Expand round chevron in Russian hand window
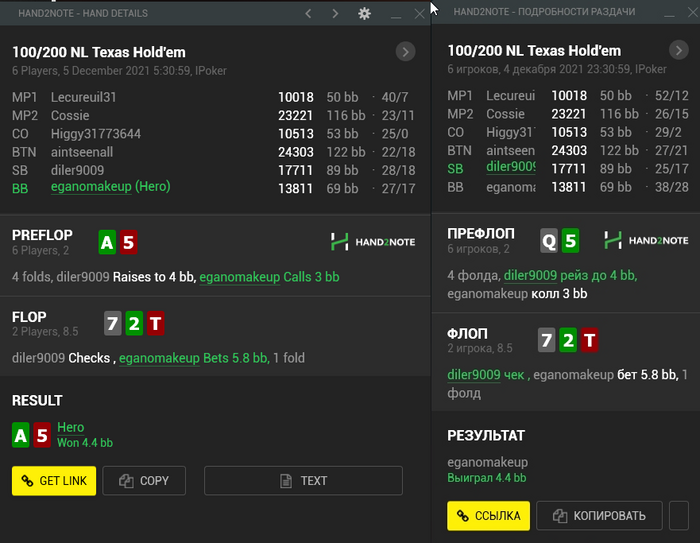This screenshot has height=543, width=700. 679,50
